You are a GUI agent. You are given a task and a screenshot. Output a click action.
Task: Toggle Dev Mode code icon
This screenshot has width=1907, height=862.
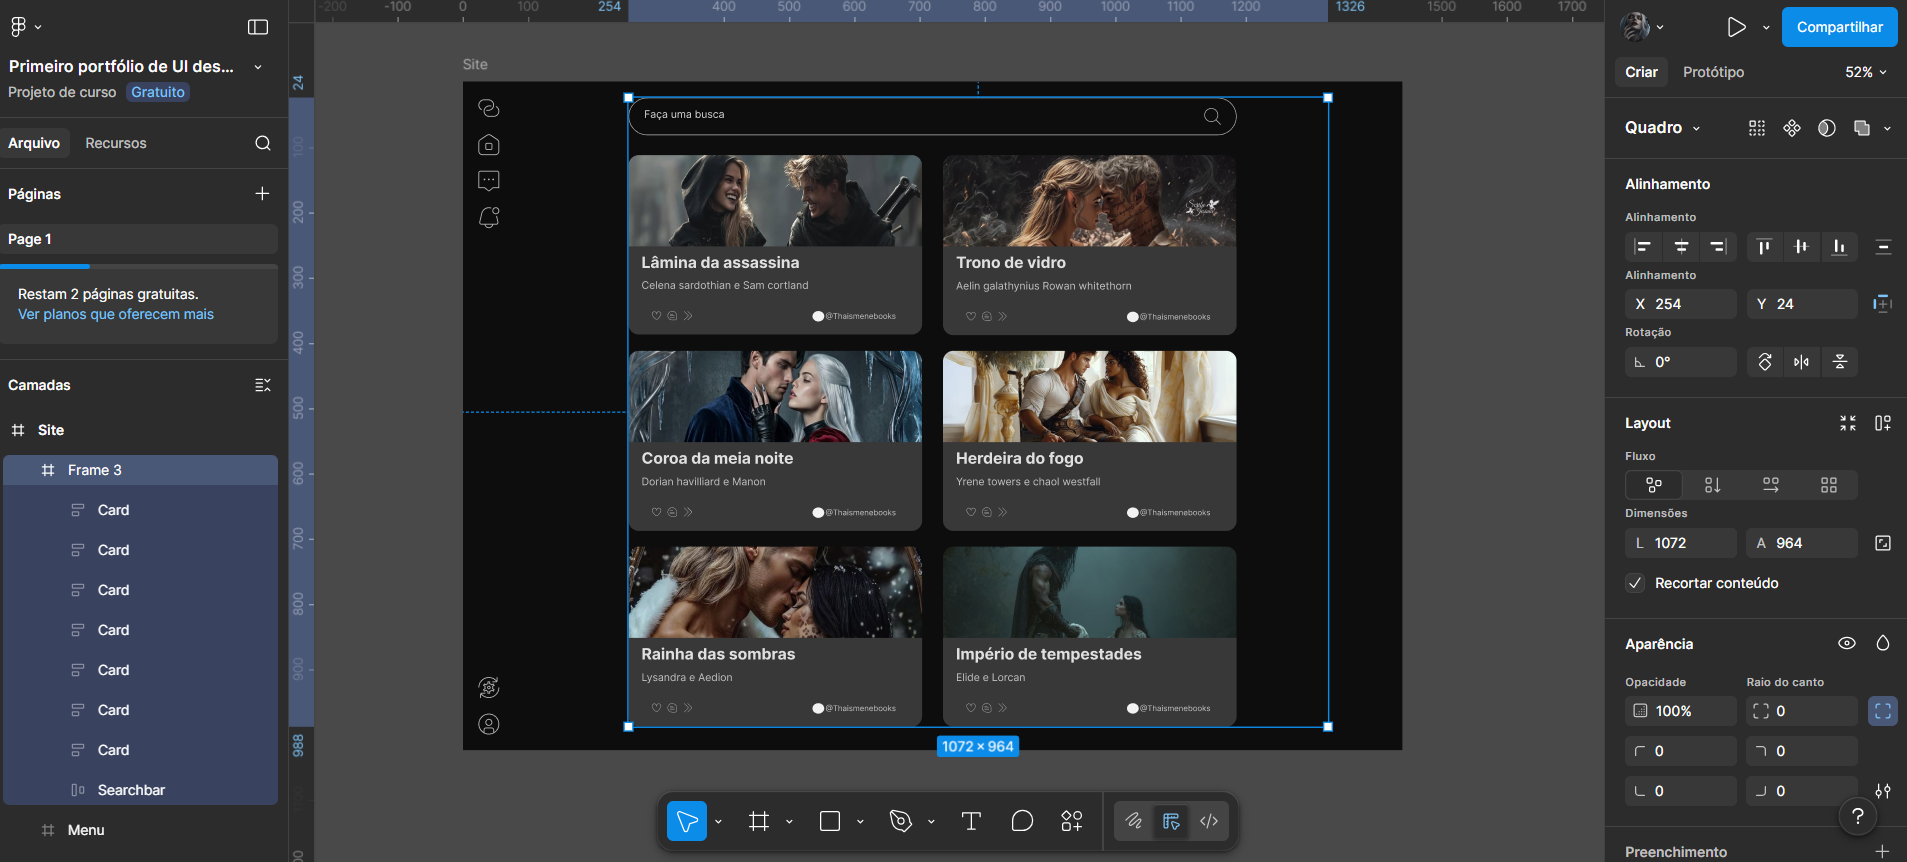click(x=1209, y=821)
